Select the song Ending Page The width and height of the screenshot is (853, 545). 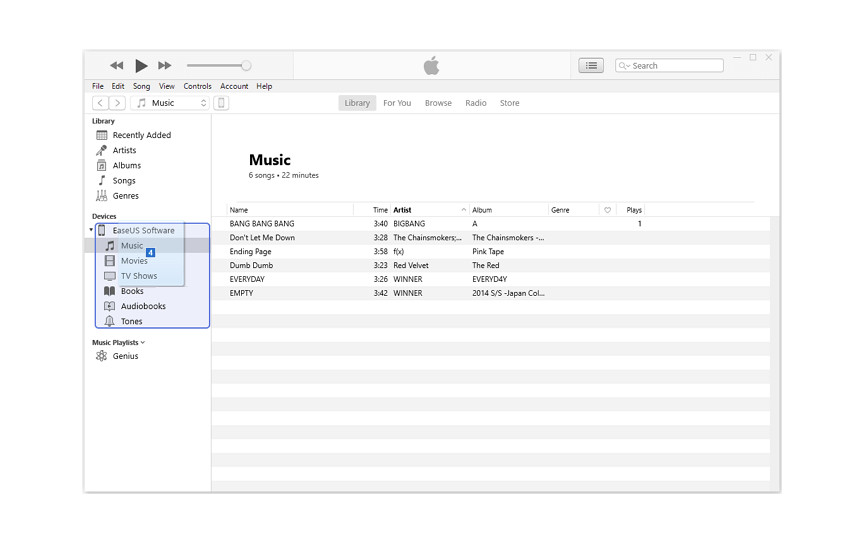pos(250,251)
